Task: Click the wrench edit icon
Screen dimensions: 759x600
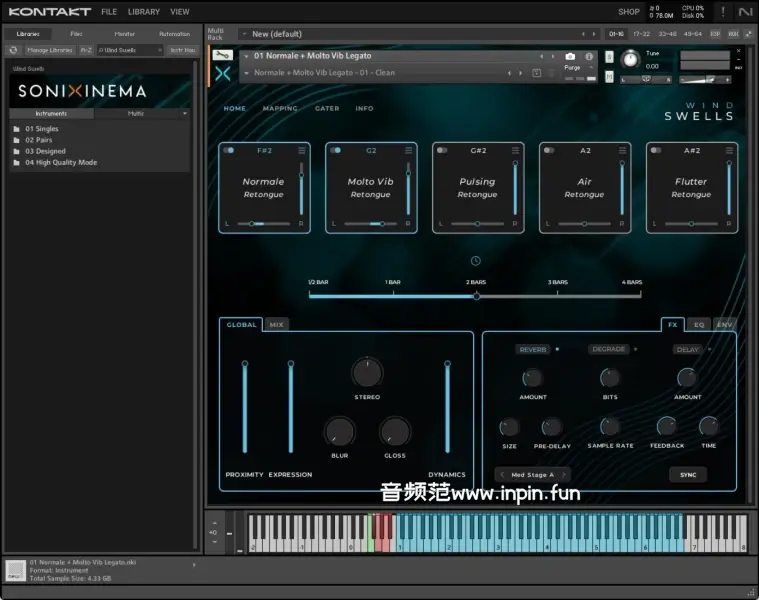Action: [223, 56]
